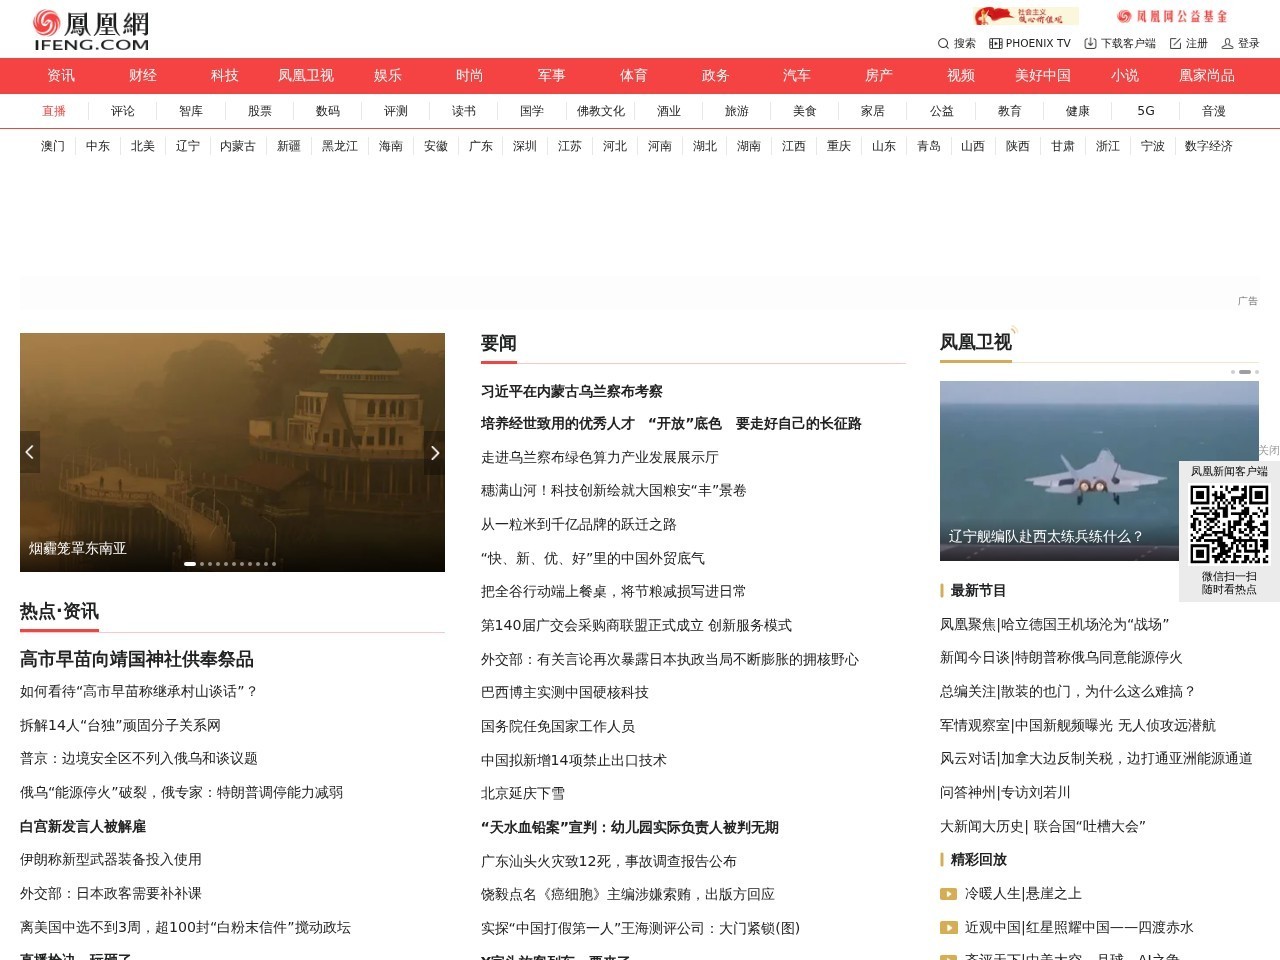Select 直播 in the secondary nav

54,111
